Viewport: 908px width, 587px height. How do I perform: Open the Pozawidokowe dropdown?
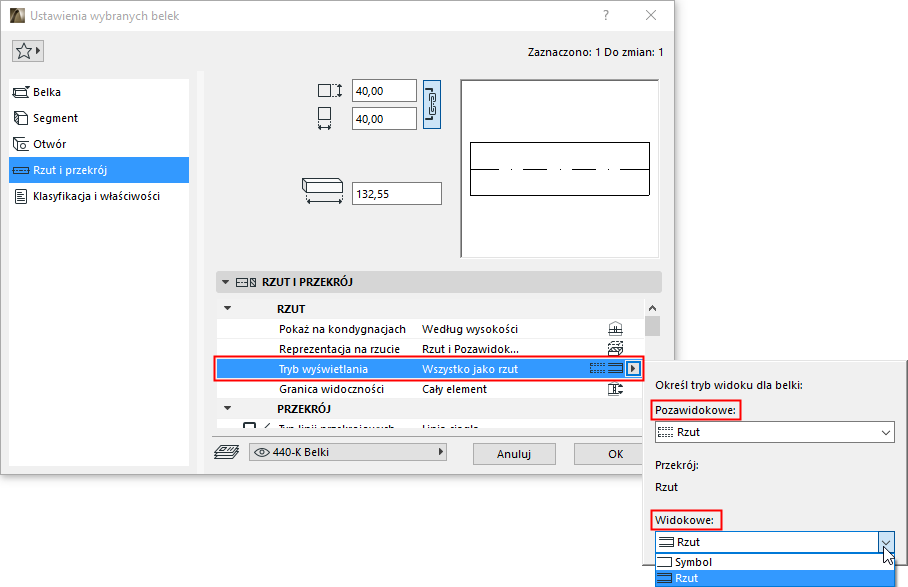coord(775,432)
